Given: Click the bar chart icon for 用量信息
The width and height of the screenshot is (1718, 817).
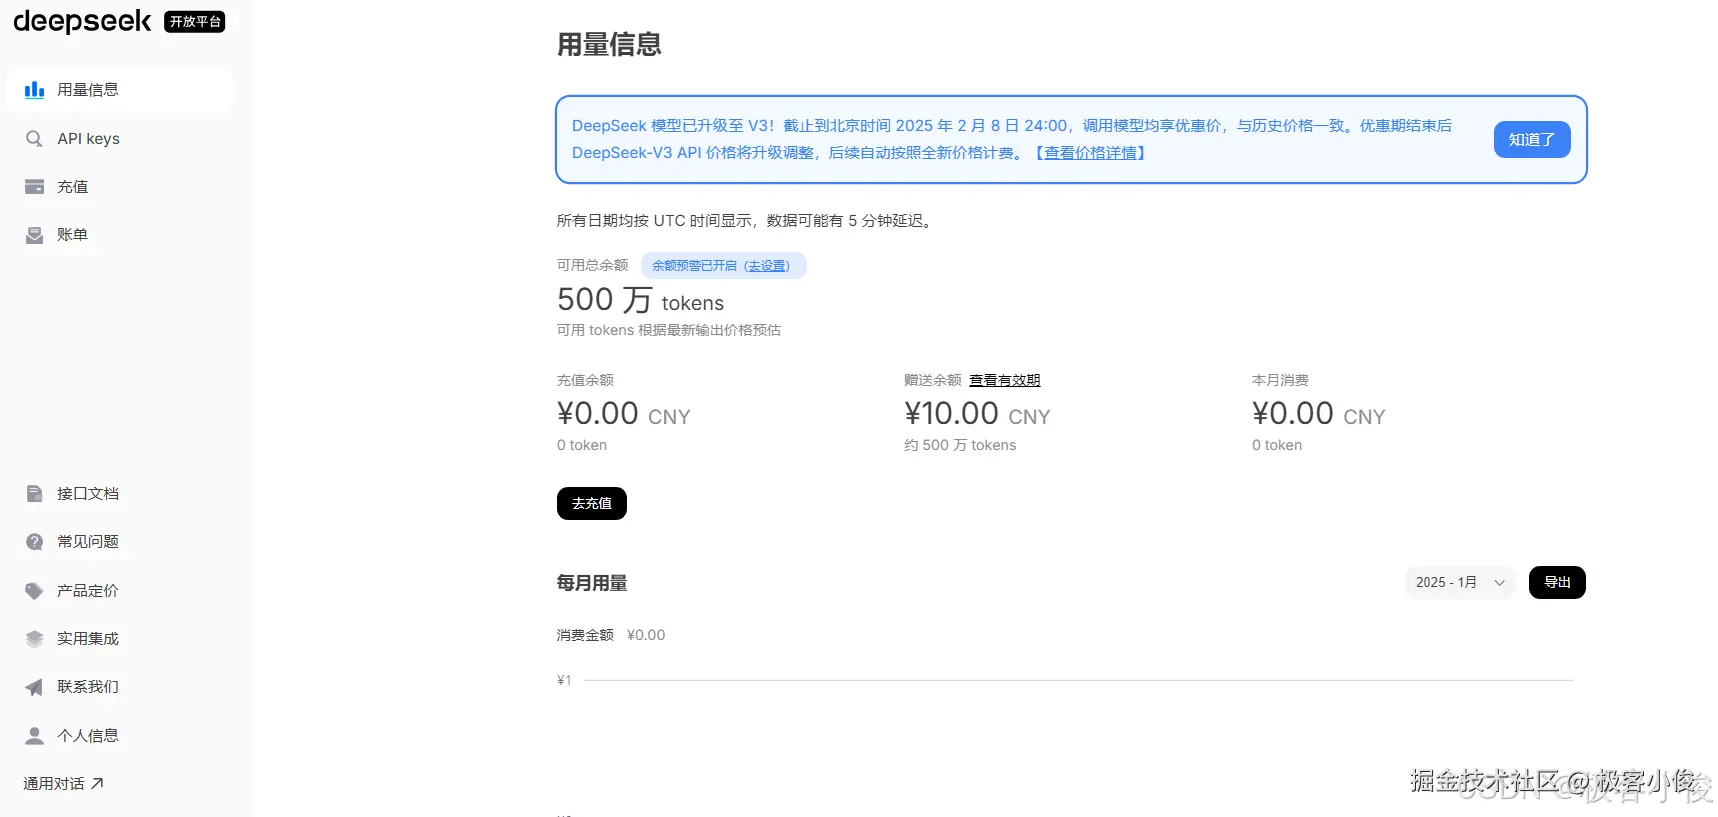Looking at the screenshot, I should coord(34,90).
